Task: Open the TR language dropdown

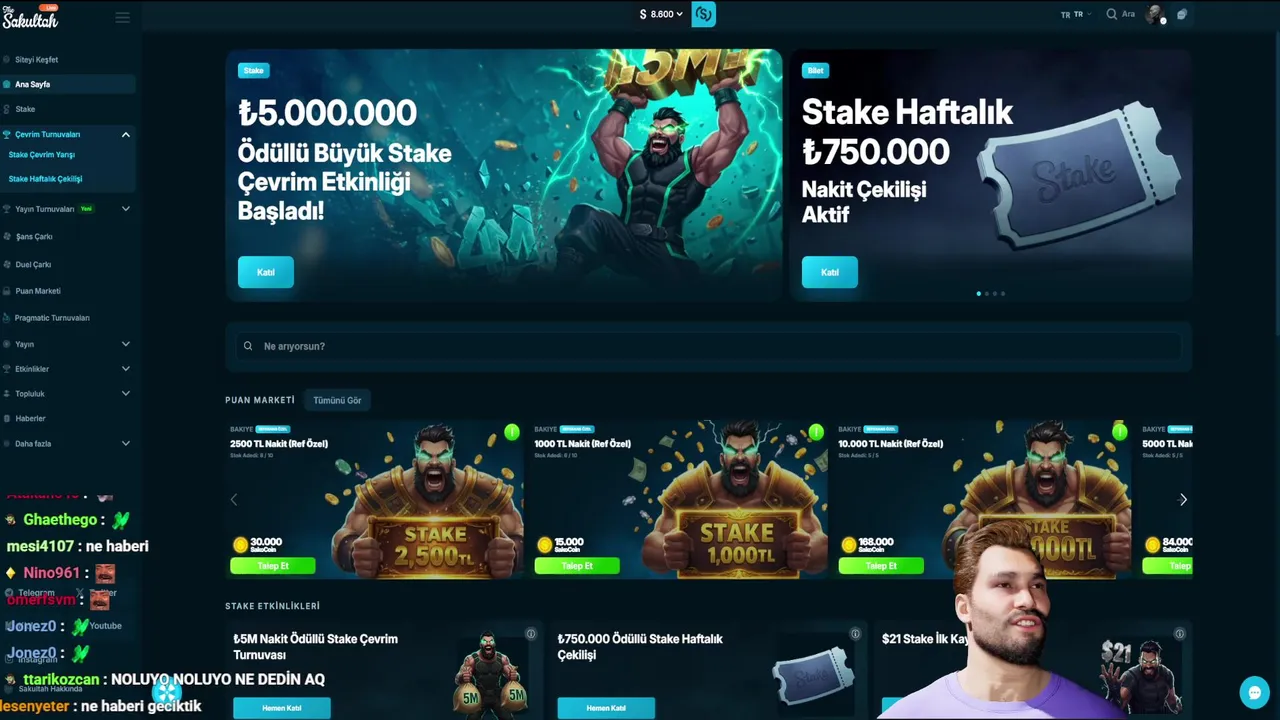Action: (1076, 15)
